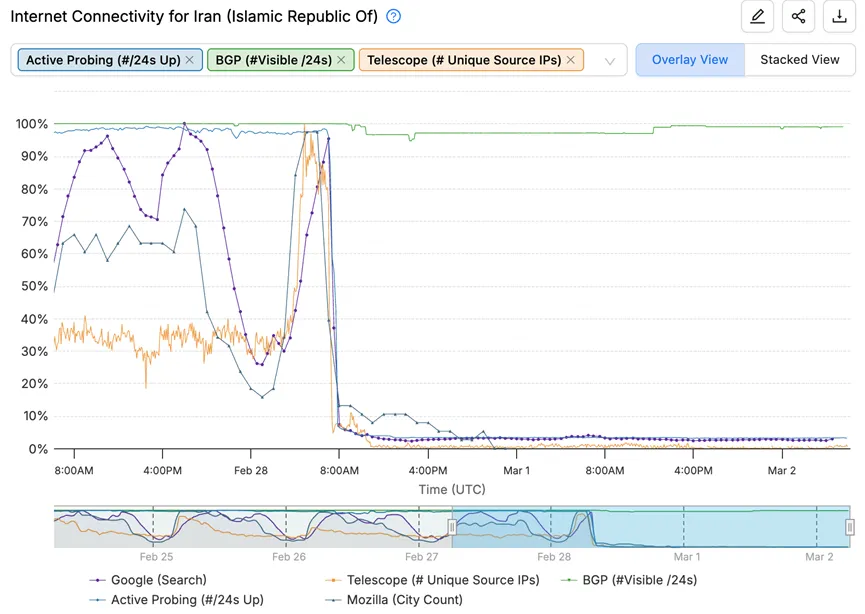Click the Telescope tag label in selector
The image size is (865, 614).
(464, 60)
